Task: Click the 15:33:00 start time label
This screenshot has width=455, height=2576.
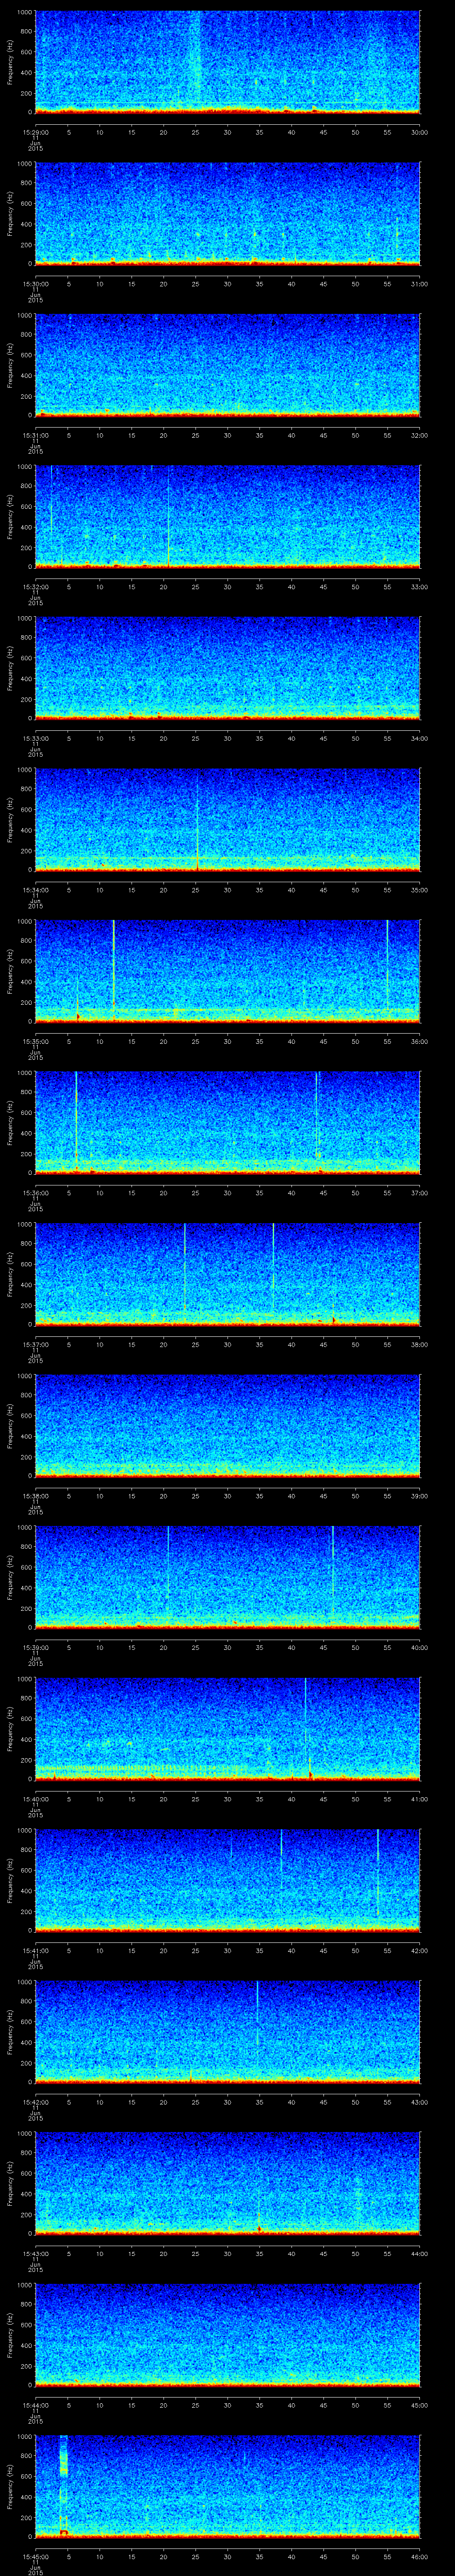Action: [35, 738]
